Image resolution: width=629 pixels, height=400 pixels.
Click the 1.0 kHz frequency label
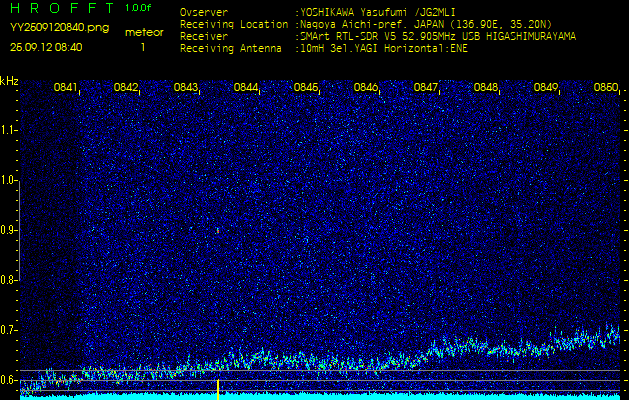pos(9,181)
